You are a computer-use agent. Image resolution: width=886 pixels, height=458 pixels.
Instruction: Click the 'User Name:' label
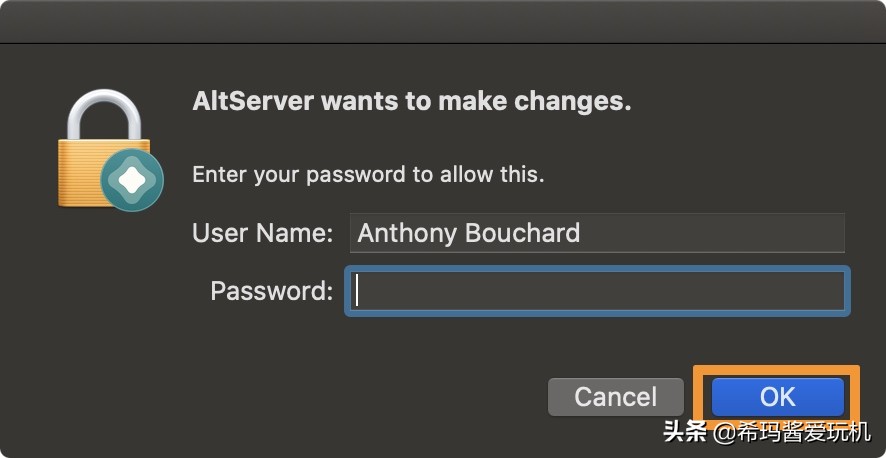[x=262, y=234]
